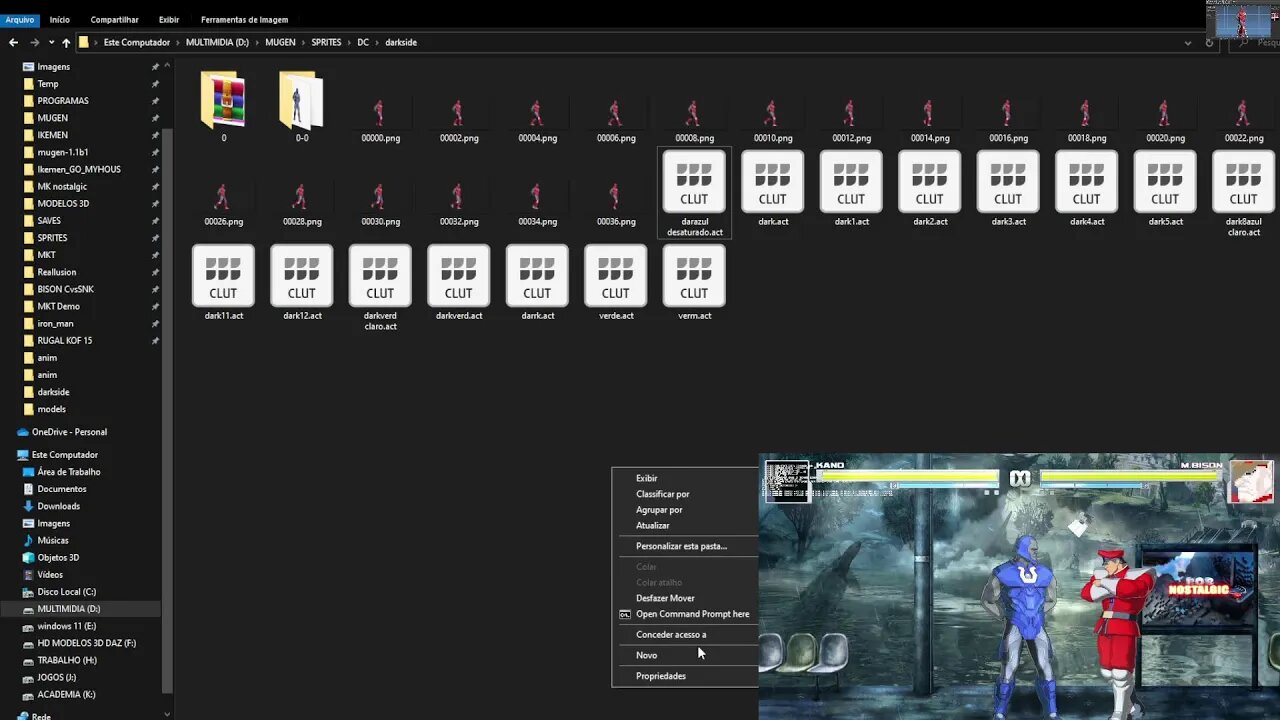The width and height of the screenshot is (1280, 720).
Task: Select the darkverd.act CLUT file
Action: click(459, 282)
